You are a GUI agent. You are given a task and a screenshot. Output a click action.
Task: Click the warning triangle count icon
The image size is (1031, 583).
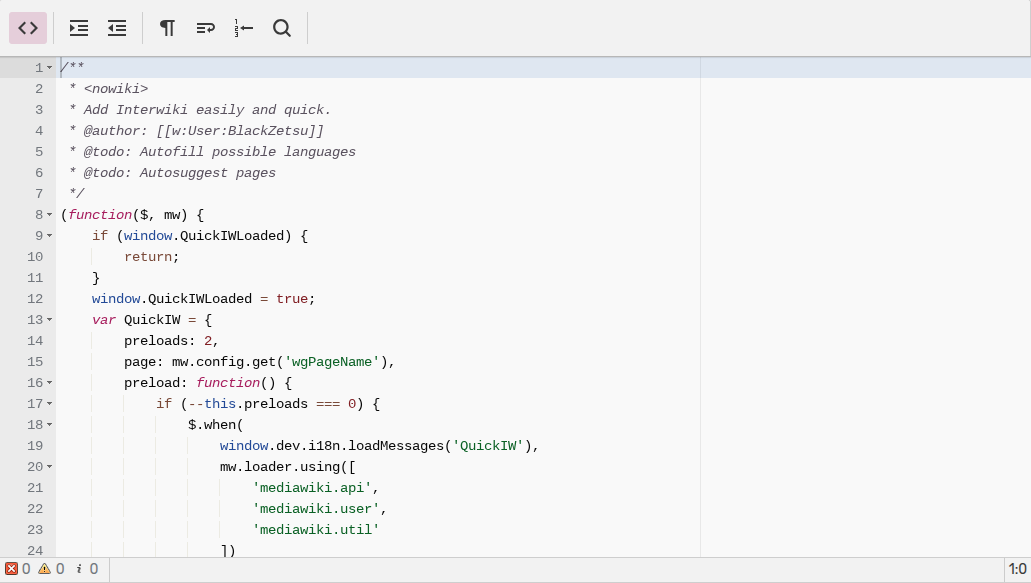click(44, 569)
